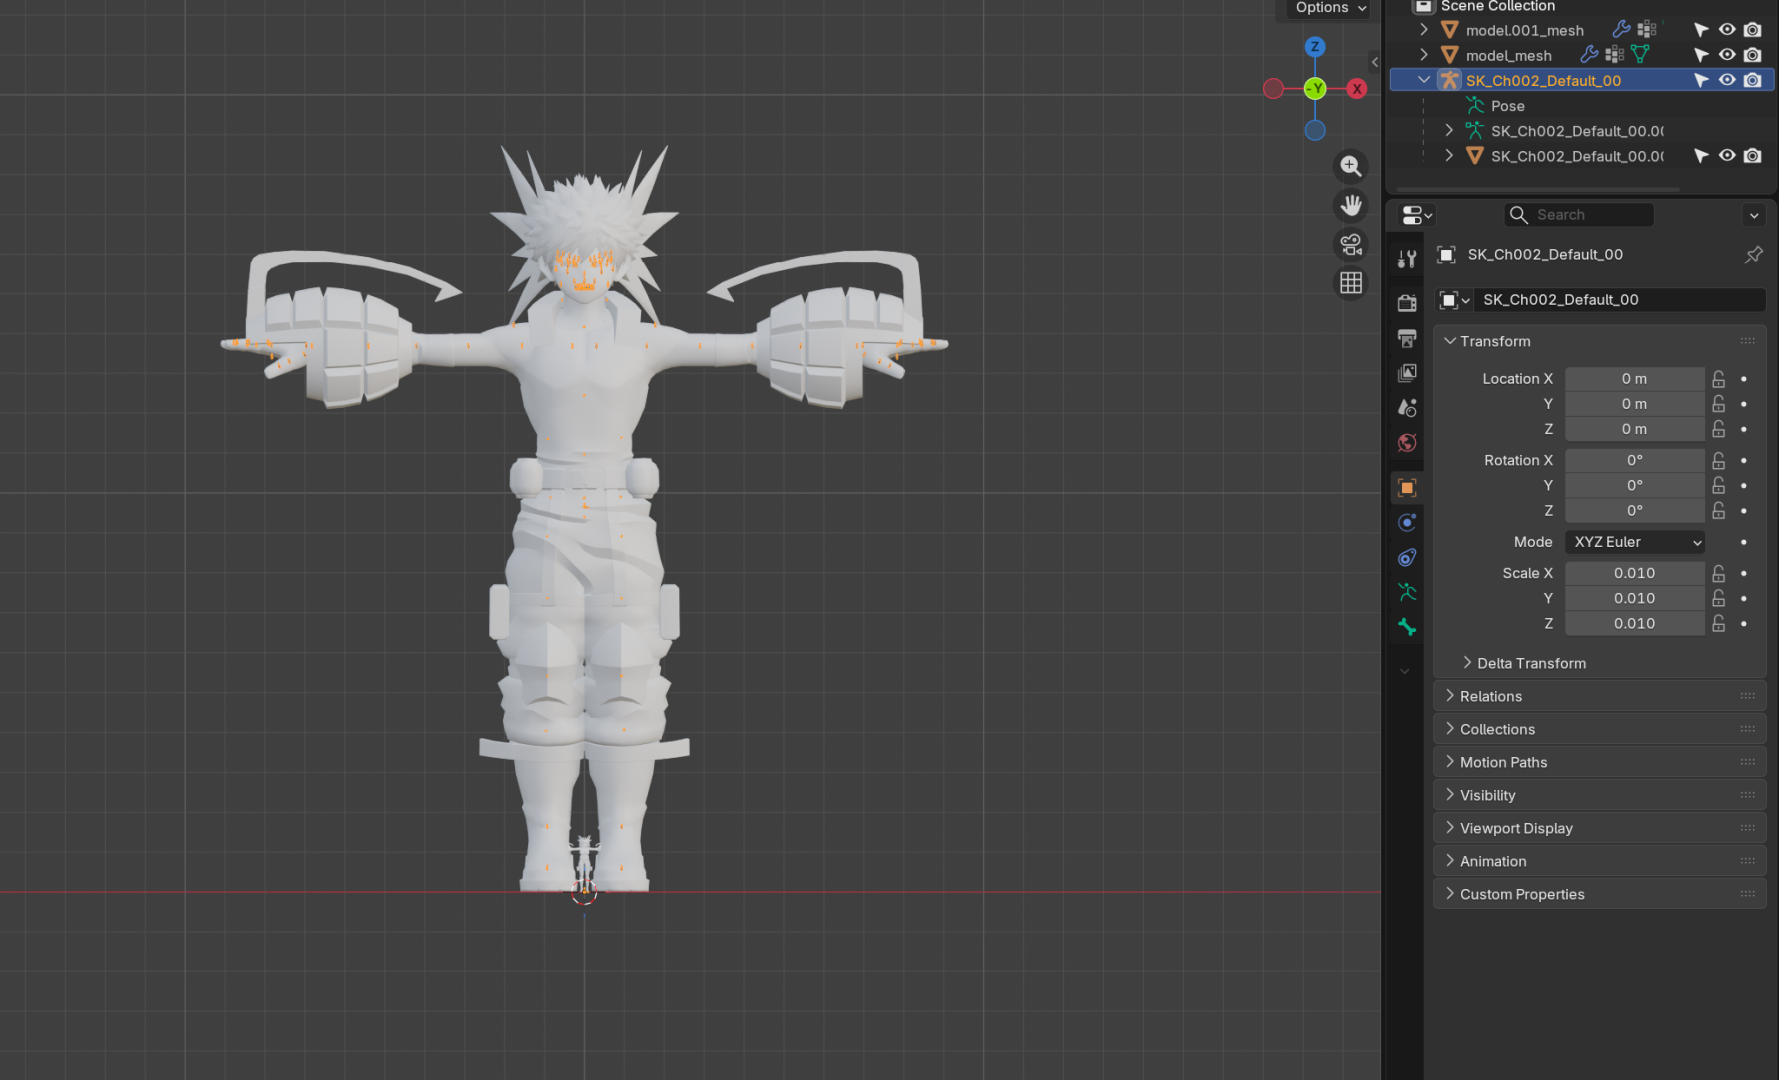The height and width of the screenshot is (1080, 1779).
Task: Disable rendering of model.001_mesh
Action: pyautogui.click(x=1752, y=29)
